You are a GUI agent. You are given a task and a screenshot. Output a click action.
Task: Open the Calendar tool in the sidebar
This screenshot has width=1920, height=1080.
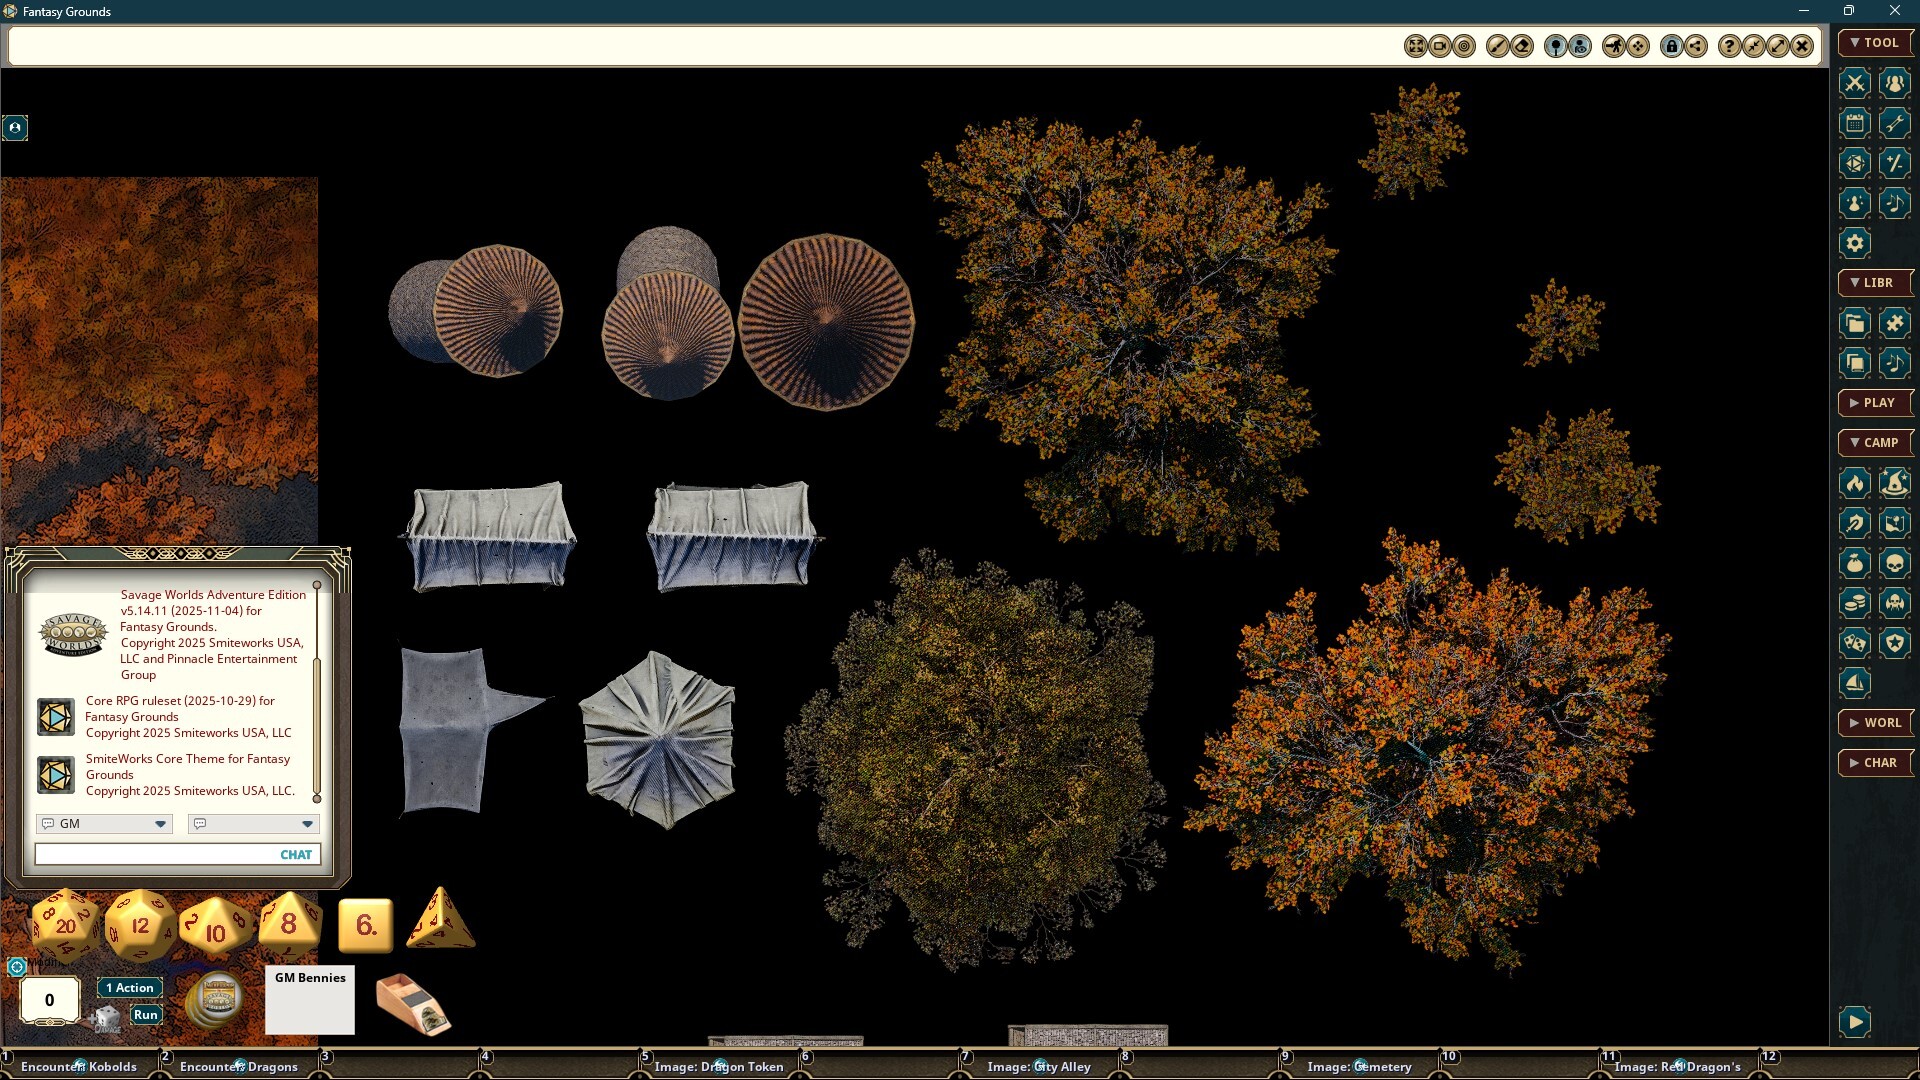[1855, 123]
